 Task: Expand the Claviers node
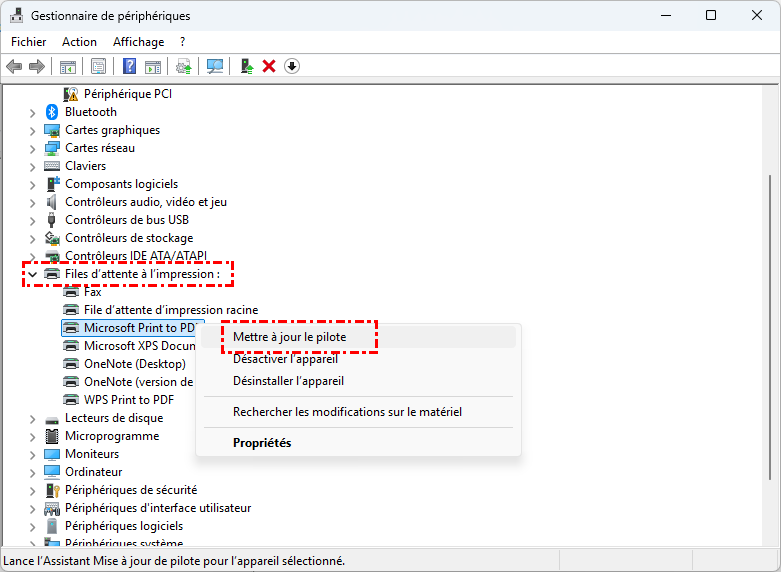pyautogui.click(x=32, y=167)
